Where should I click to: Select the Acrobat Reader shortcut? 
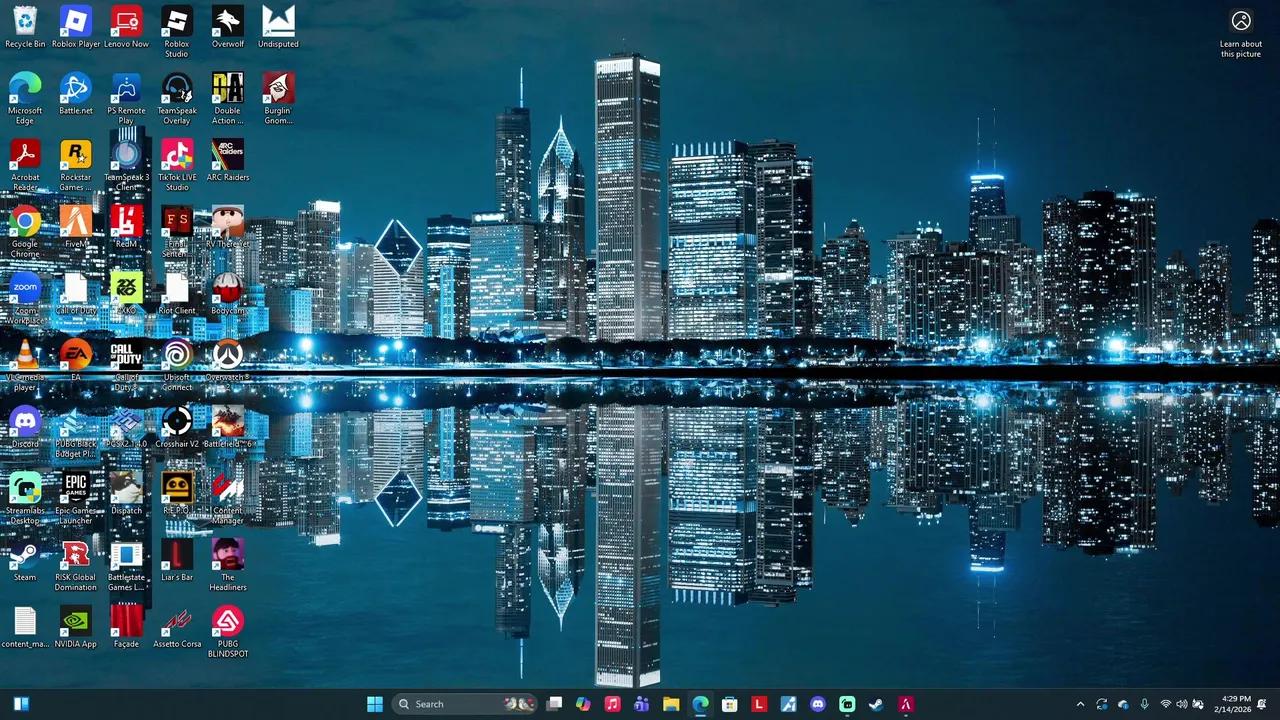click(x=25, y=166)
